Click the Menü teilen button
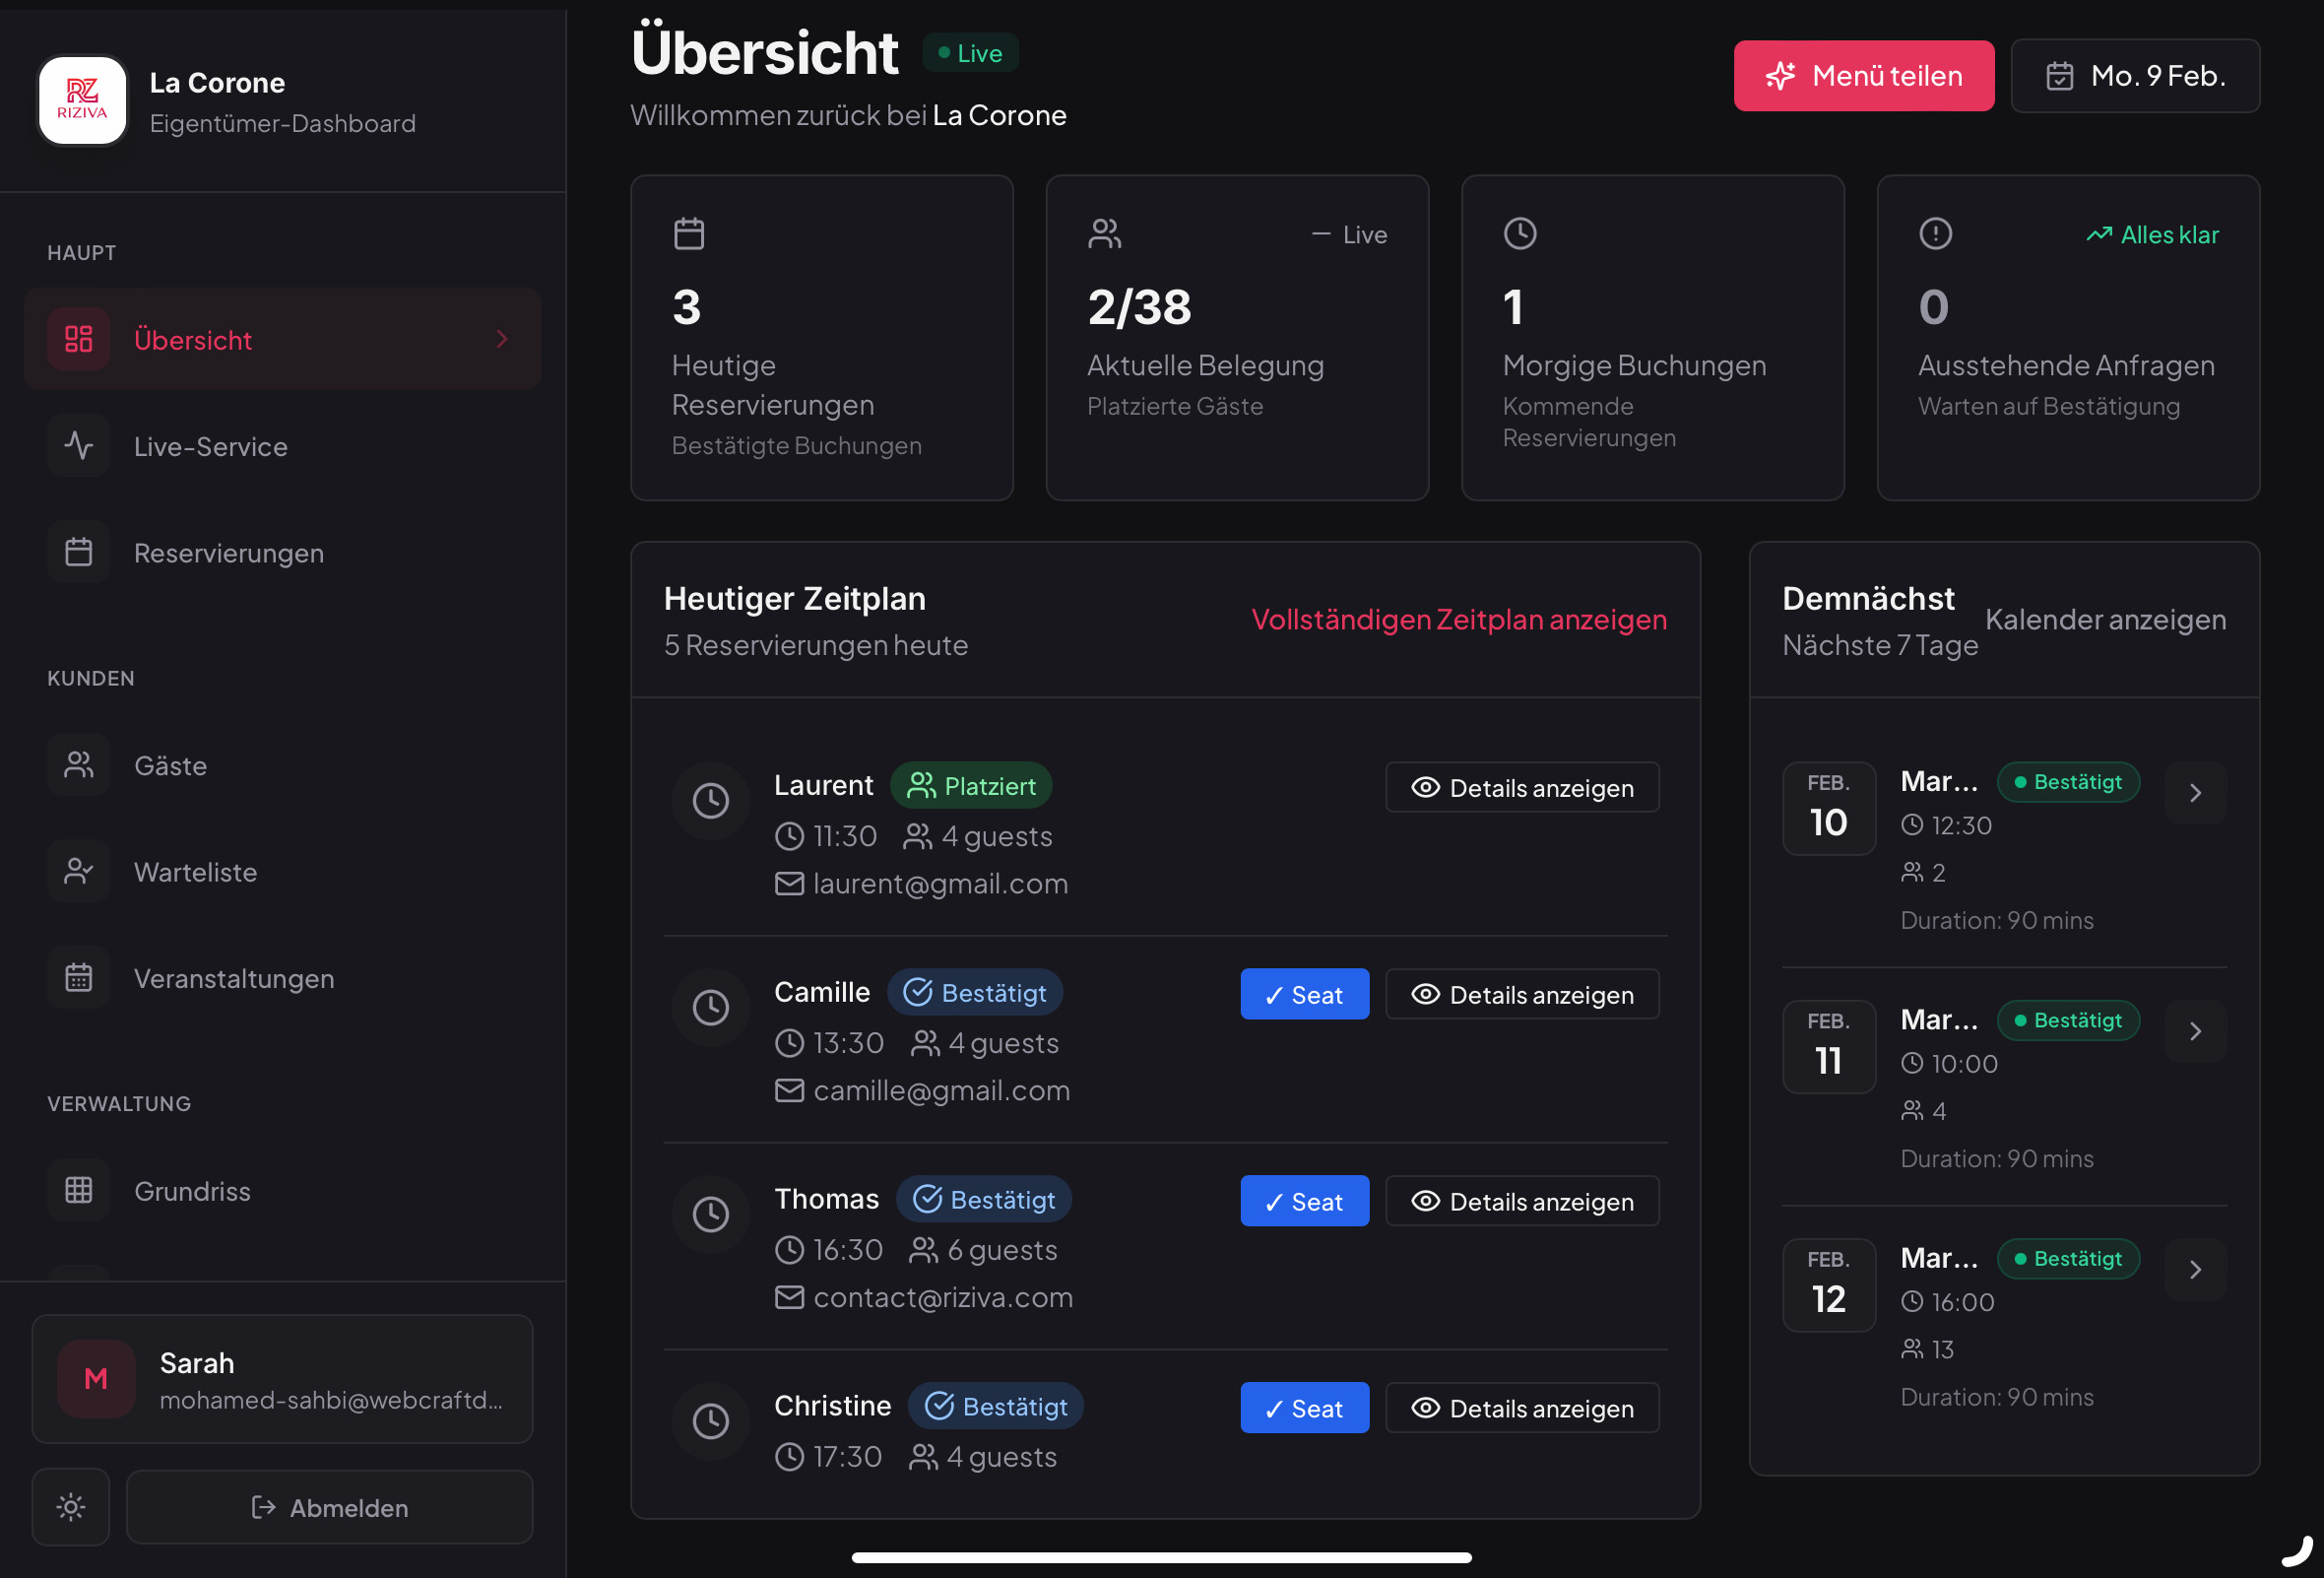 pyautogui.click(x=1863, y=76)
